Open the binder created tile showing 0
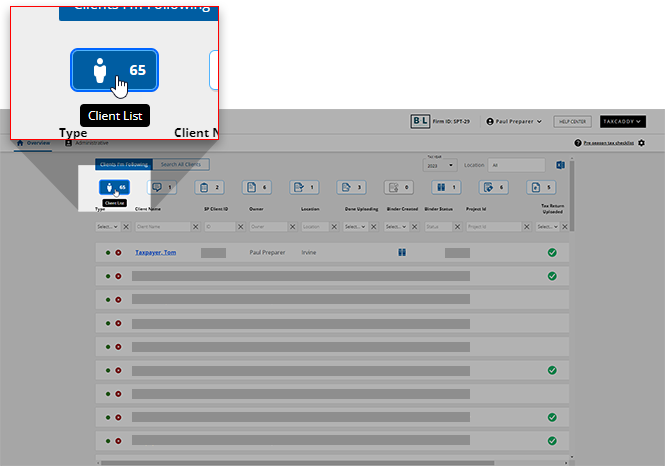 (399, 187)
